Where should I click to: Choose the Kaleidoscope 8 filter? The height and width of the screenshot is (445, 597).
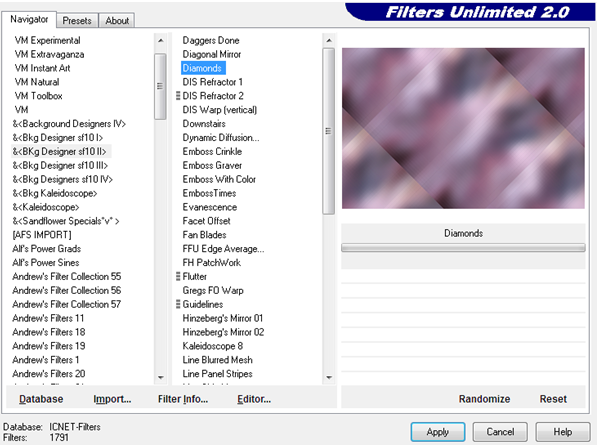point(212,346)
